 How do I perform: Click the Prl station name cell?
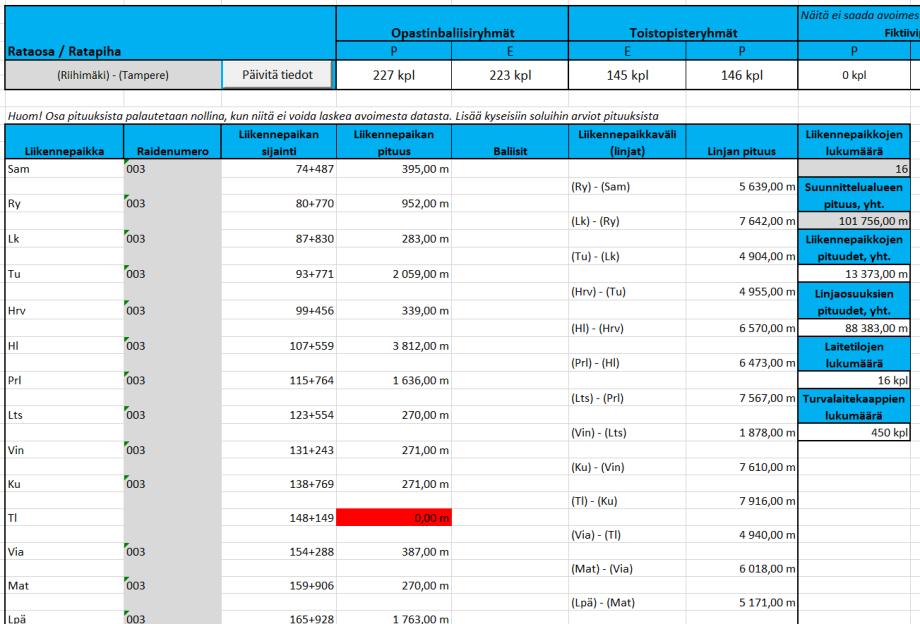pyautogui.click(x=65, y=380)
